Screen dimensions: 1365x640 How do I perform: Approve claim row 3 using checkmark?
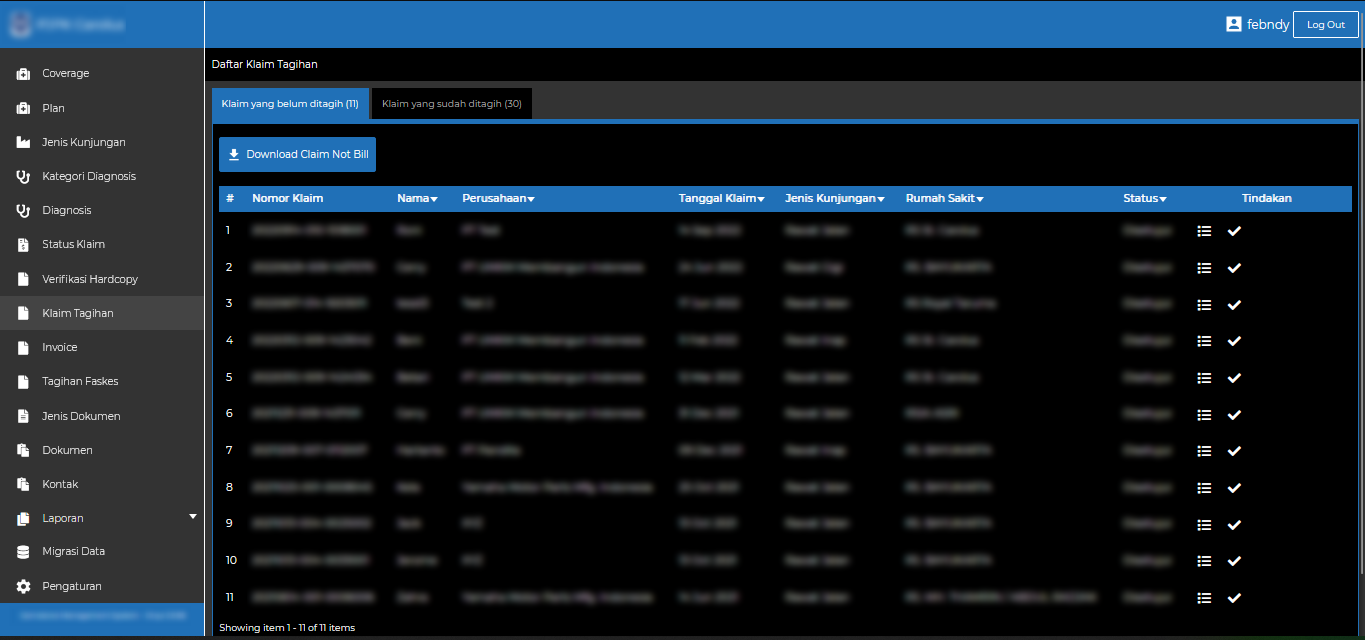[1234, 305]
